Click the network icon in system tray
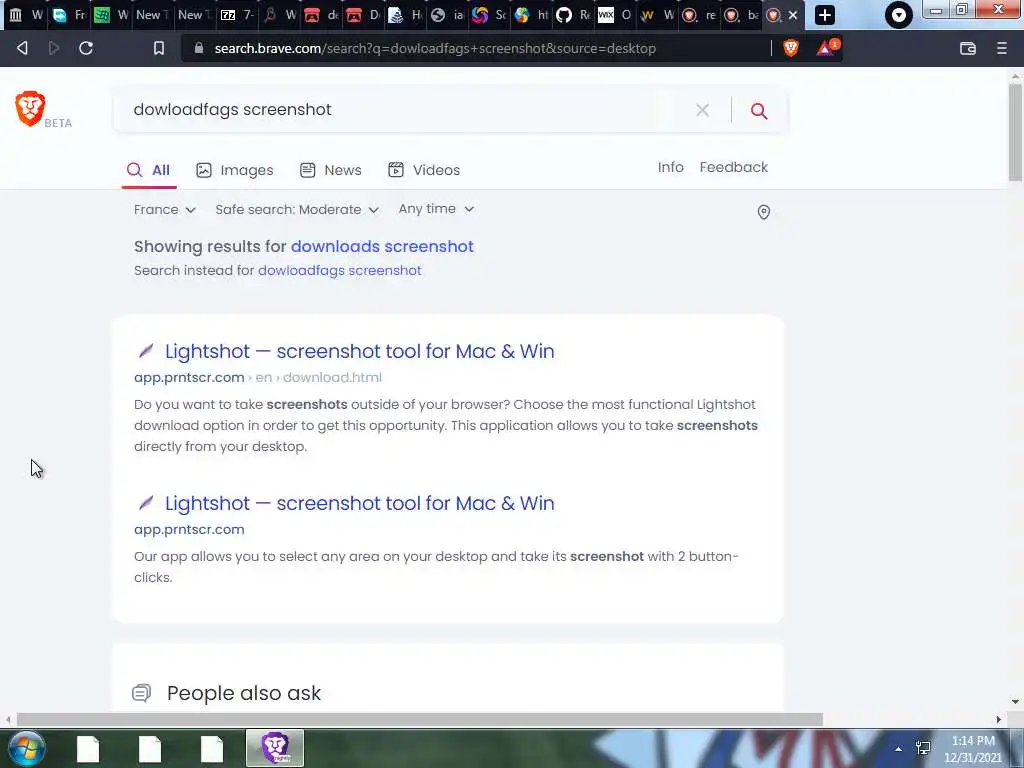Image resolution: width=1024 pixels, height=768 pixels. click(923, 748)
